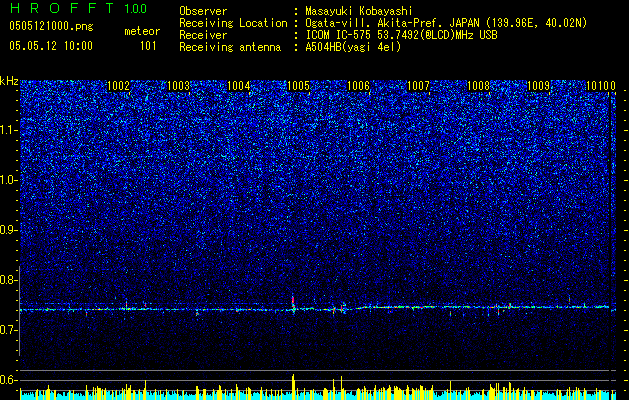Select the filename 0505121000.png
The image size is (629, 400).
(51, 27)
